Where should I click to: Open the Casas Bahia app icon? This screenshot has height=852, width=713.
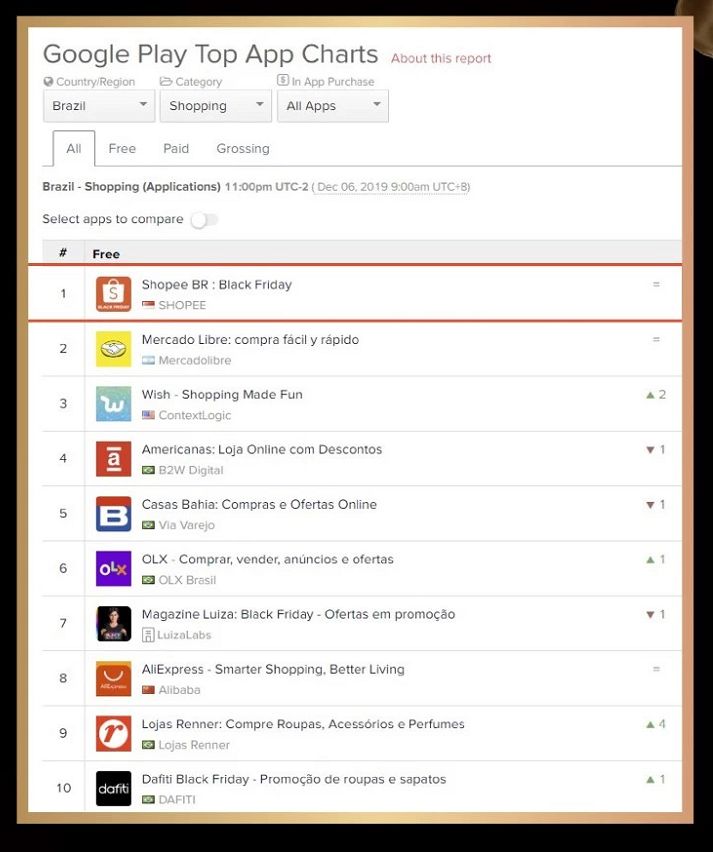point(114,513)
